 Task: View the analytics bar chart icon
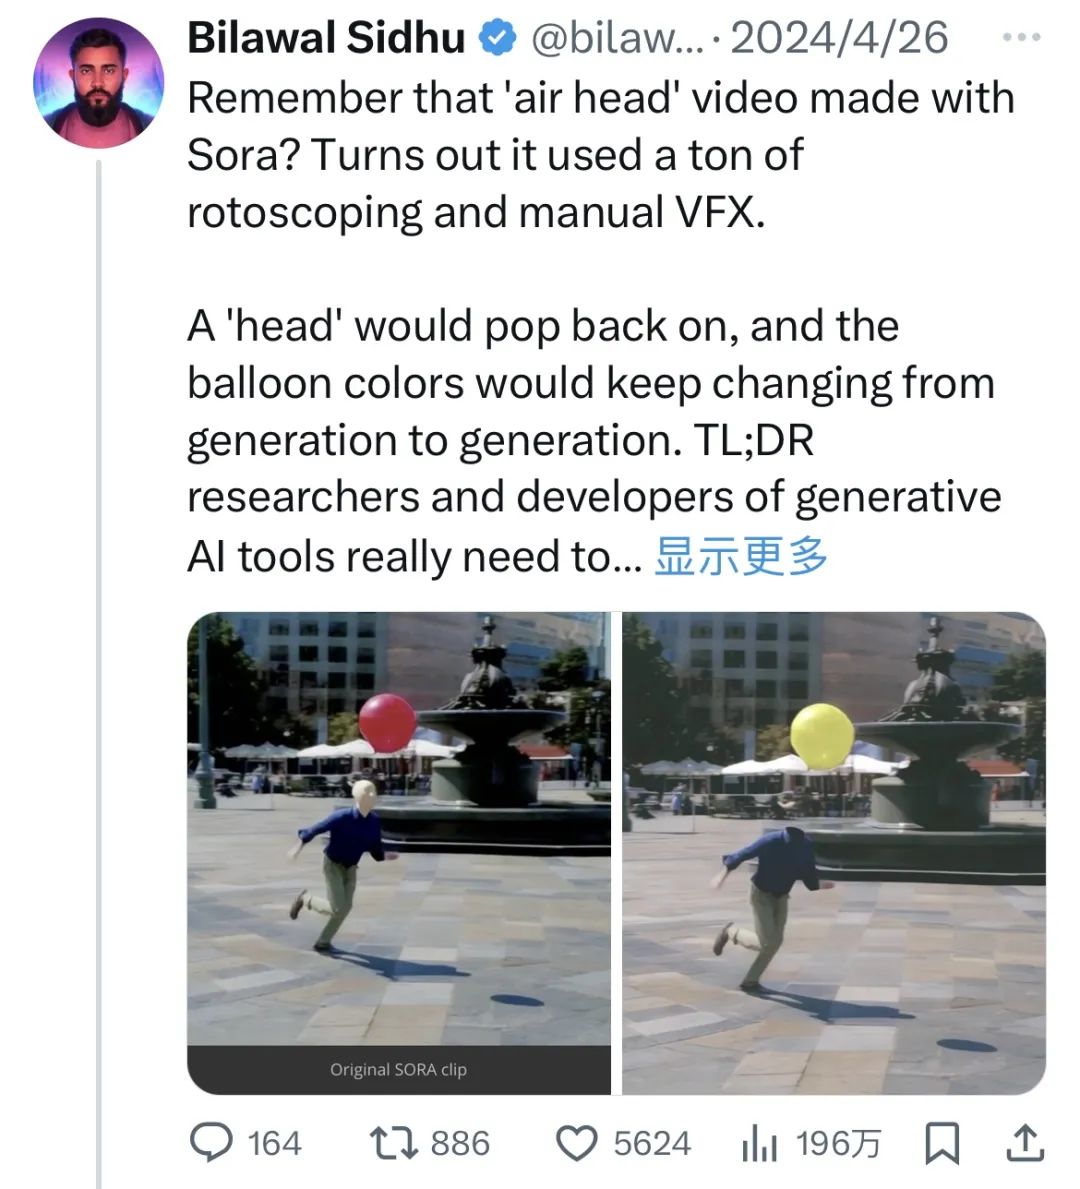tap(759, 1144)
